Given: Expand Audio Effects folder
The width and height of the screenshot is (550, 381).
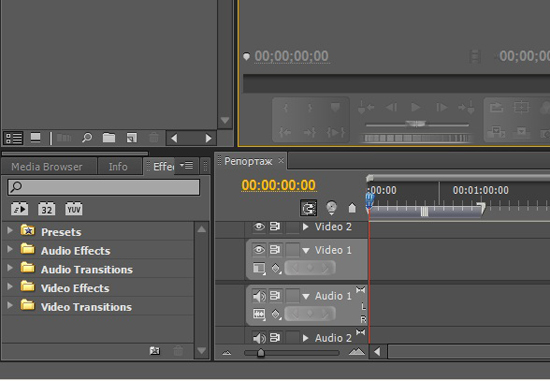Looking at the screenshot, I should coord(10,249).
